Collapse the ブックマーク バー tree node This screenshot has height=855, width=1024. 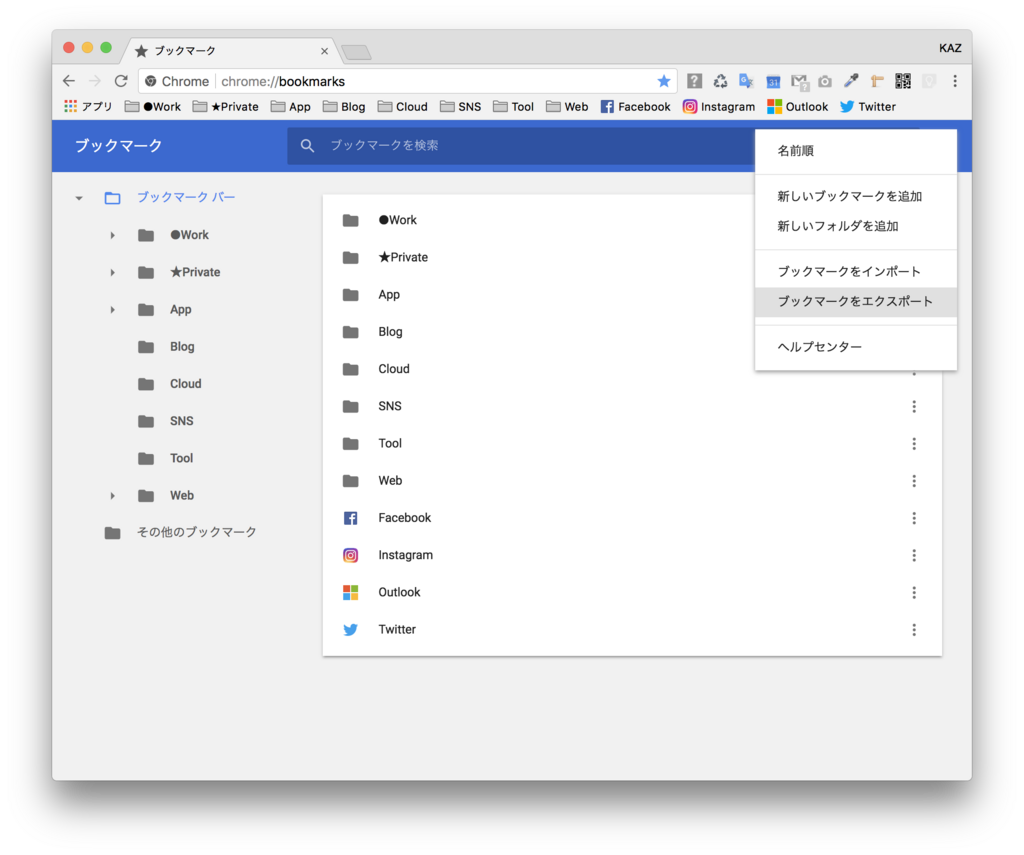point(79,197)
